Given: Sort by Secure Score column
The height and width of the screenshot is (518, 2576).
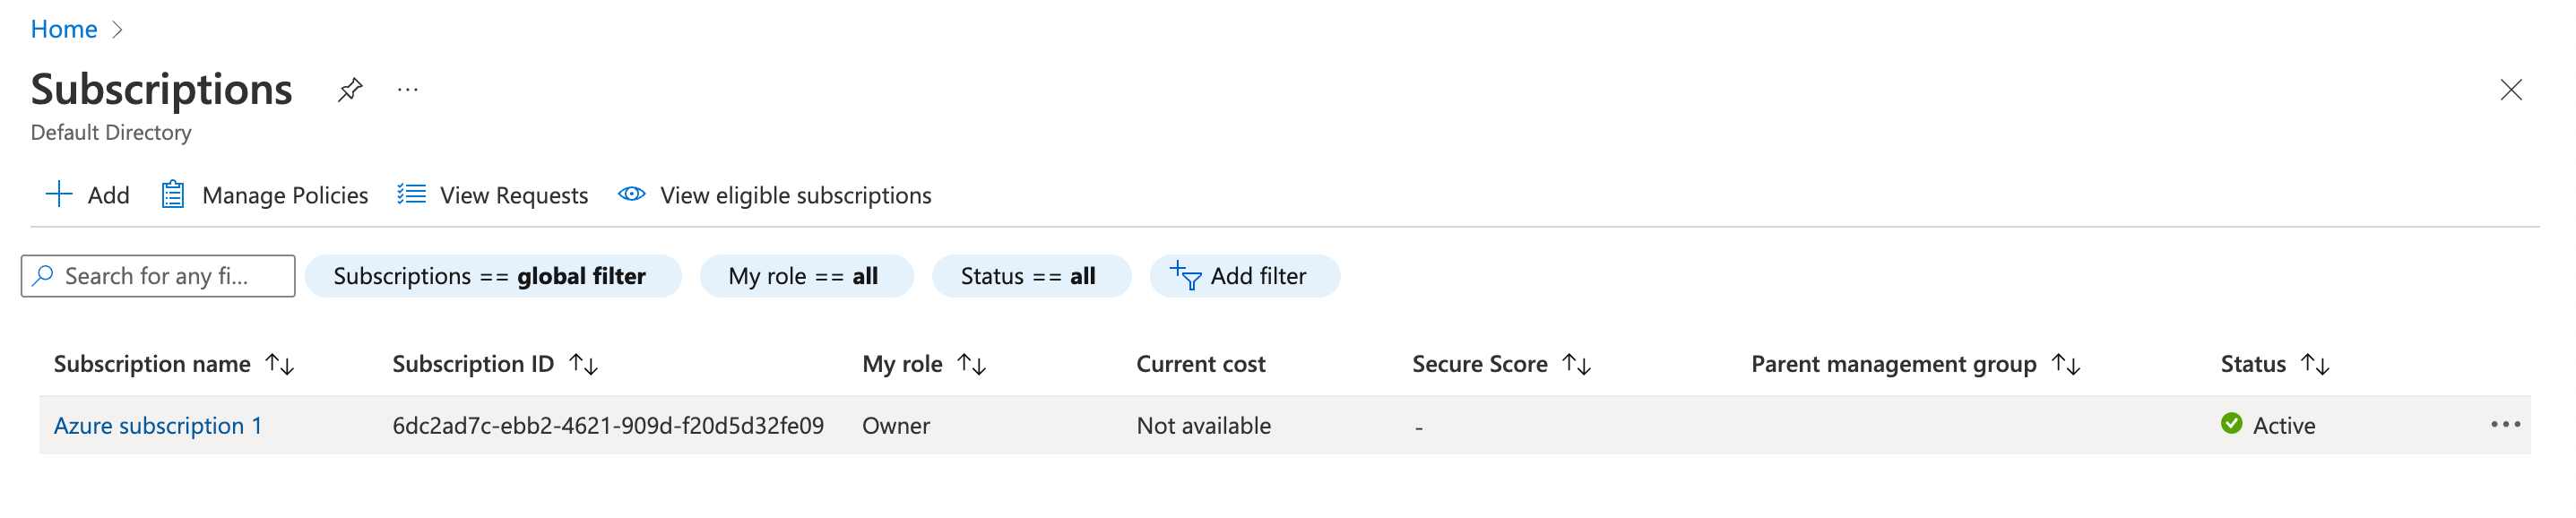Looking at the screenshot, I should click(1576, 364).
